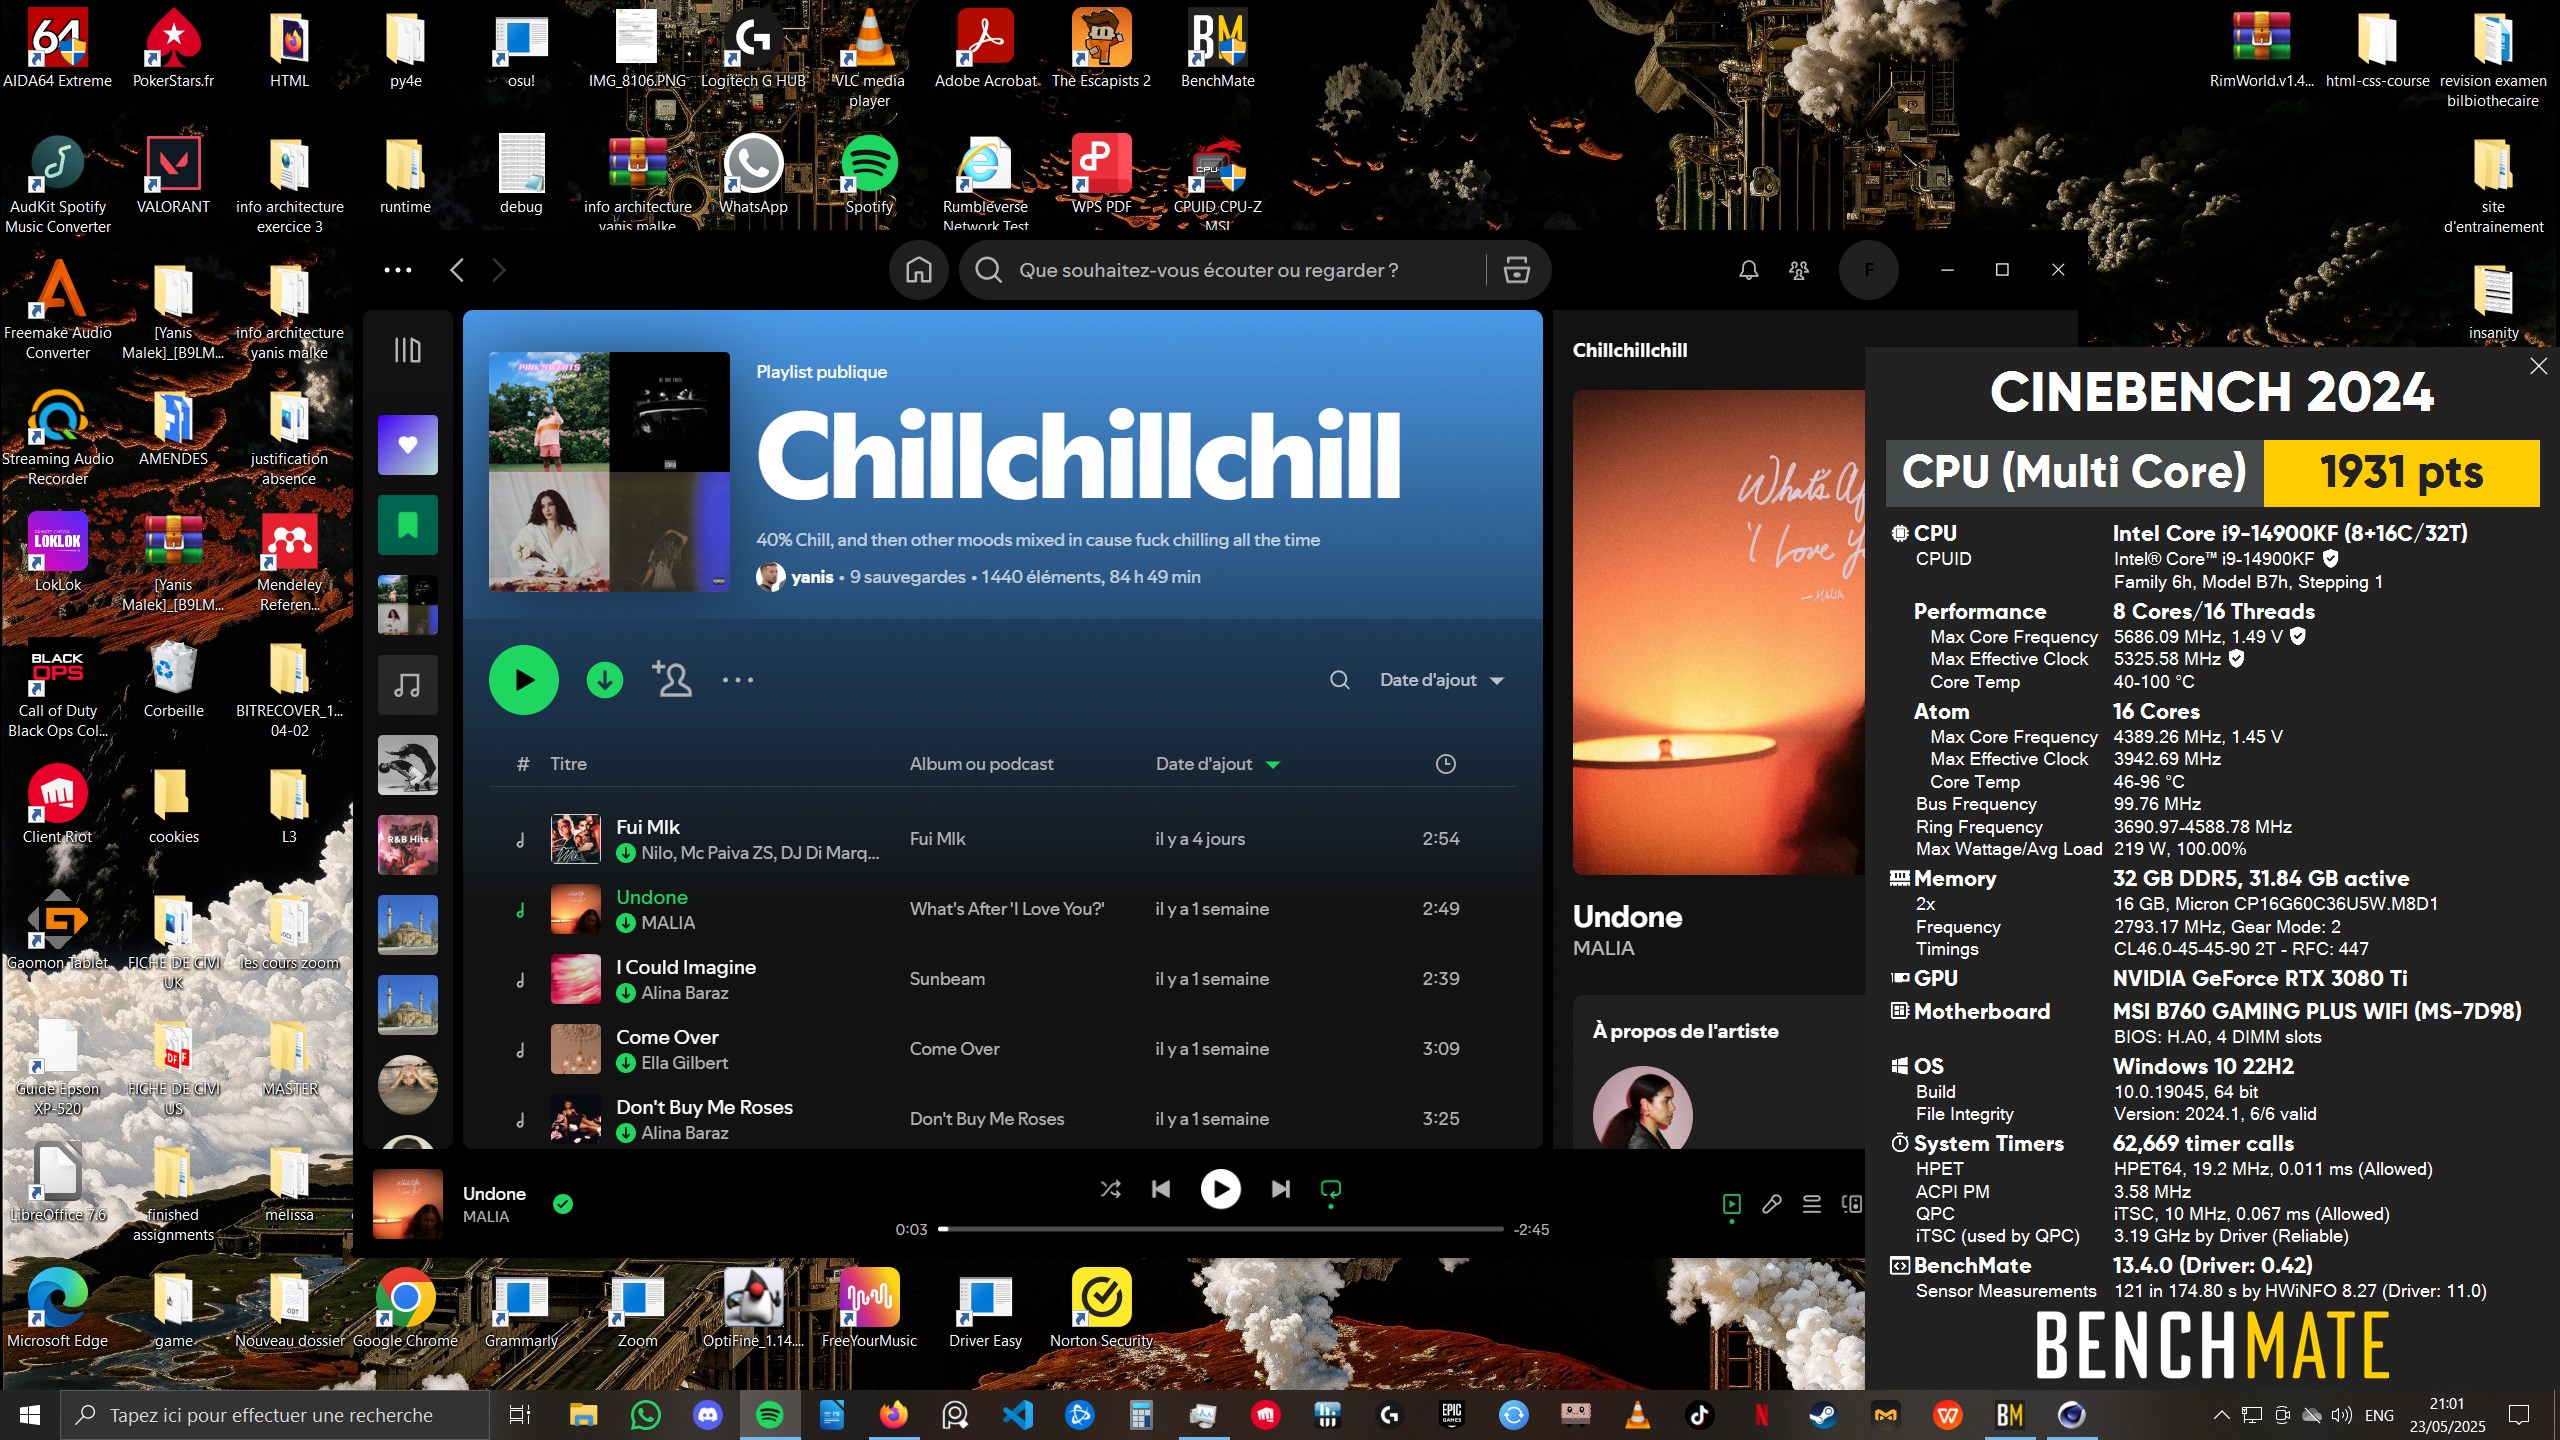Open the Spotify three-dot main menu

[x=398, y=270]
